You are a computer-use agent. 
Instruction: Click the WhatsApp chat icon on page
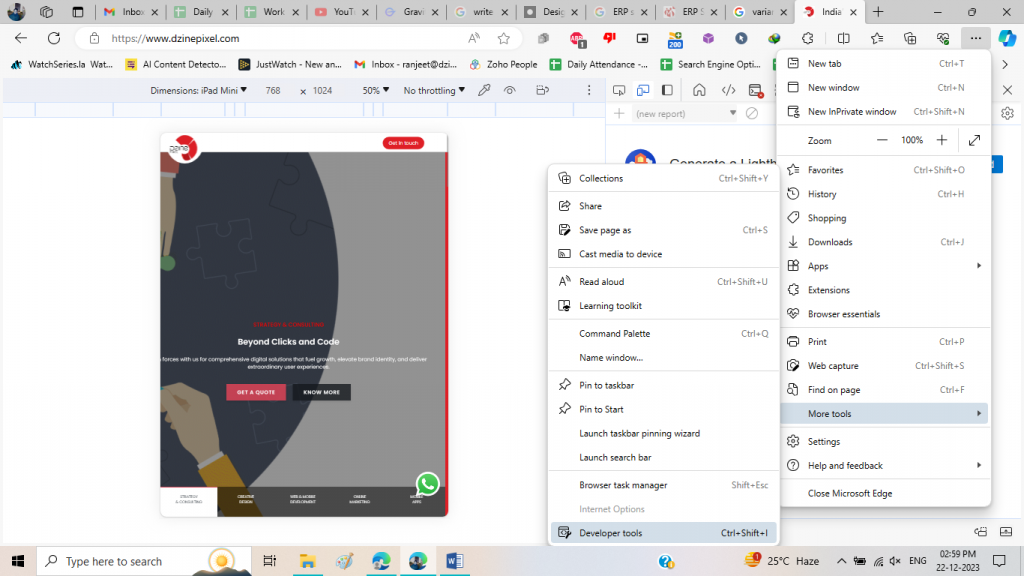tap(428, 484)
